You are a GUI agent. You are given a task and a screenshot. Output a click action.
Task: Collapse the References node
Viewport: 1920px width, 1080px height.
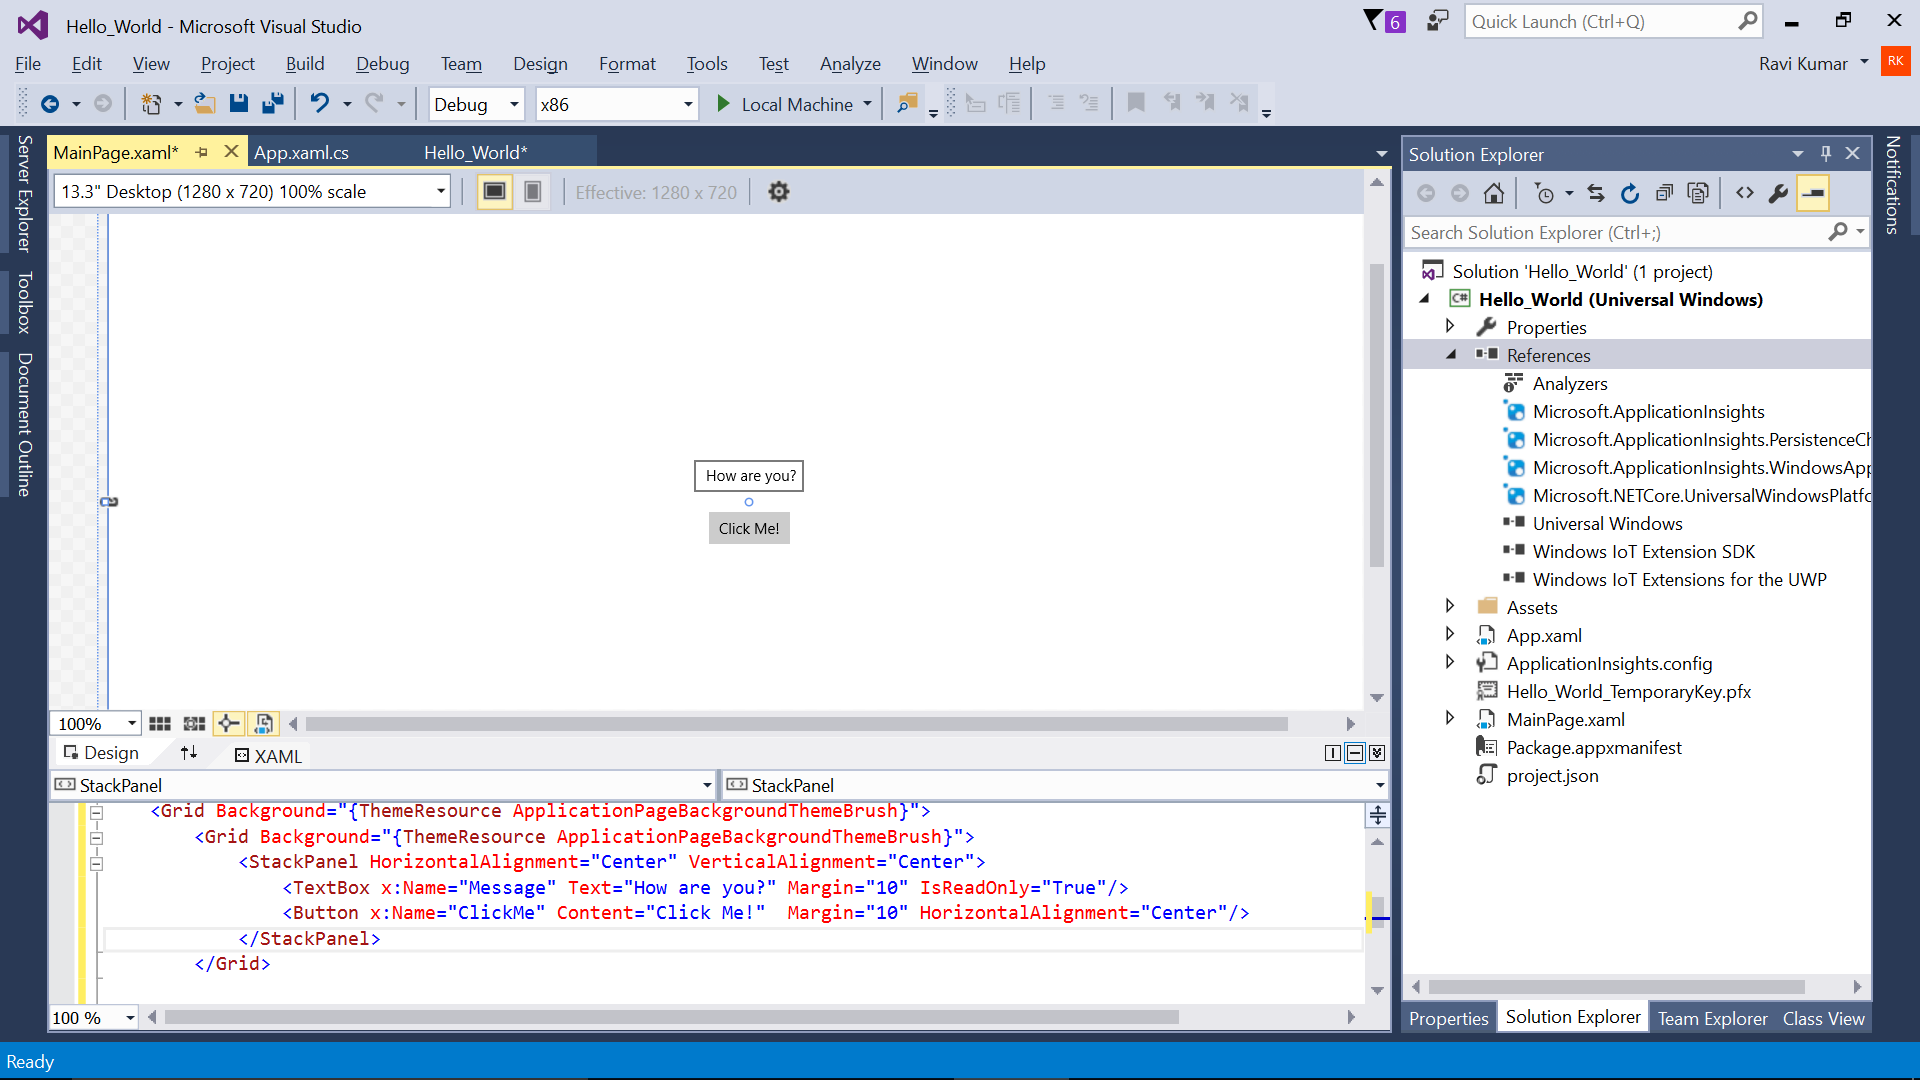[1450, 355]
